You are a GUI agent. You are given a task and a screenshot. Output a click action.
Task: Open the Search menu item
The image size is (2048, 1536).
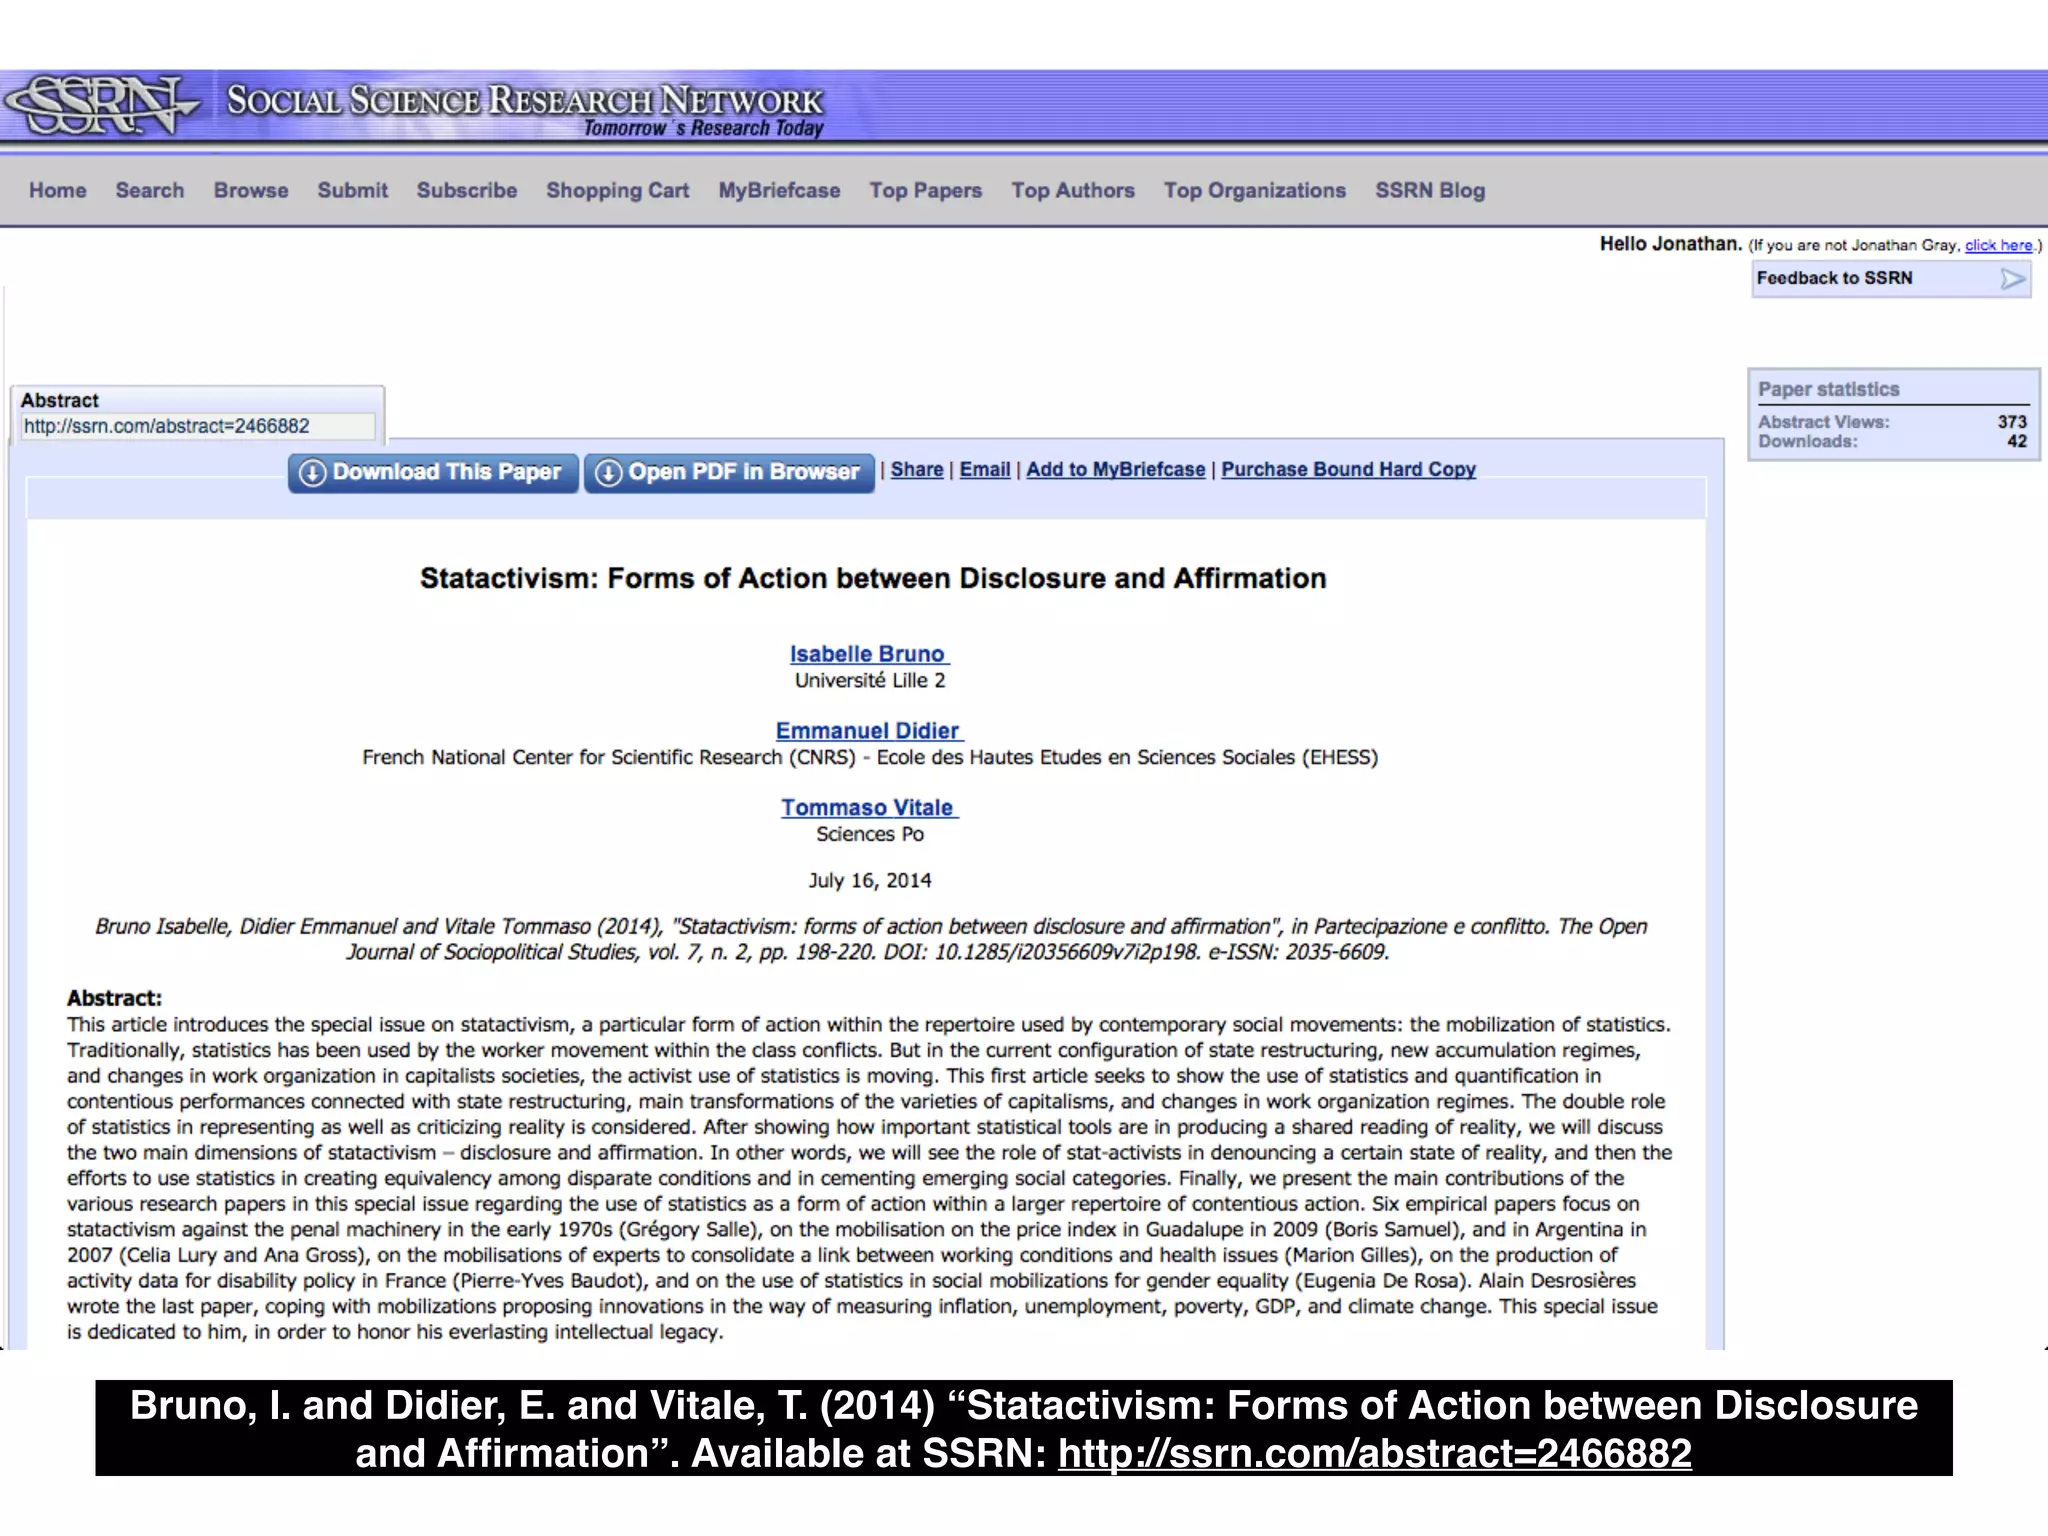(x=150, y=190)
